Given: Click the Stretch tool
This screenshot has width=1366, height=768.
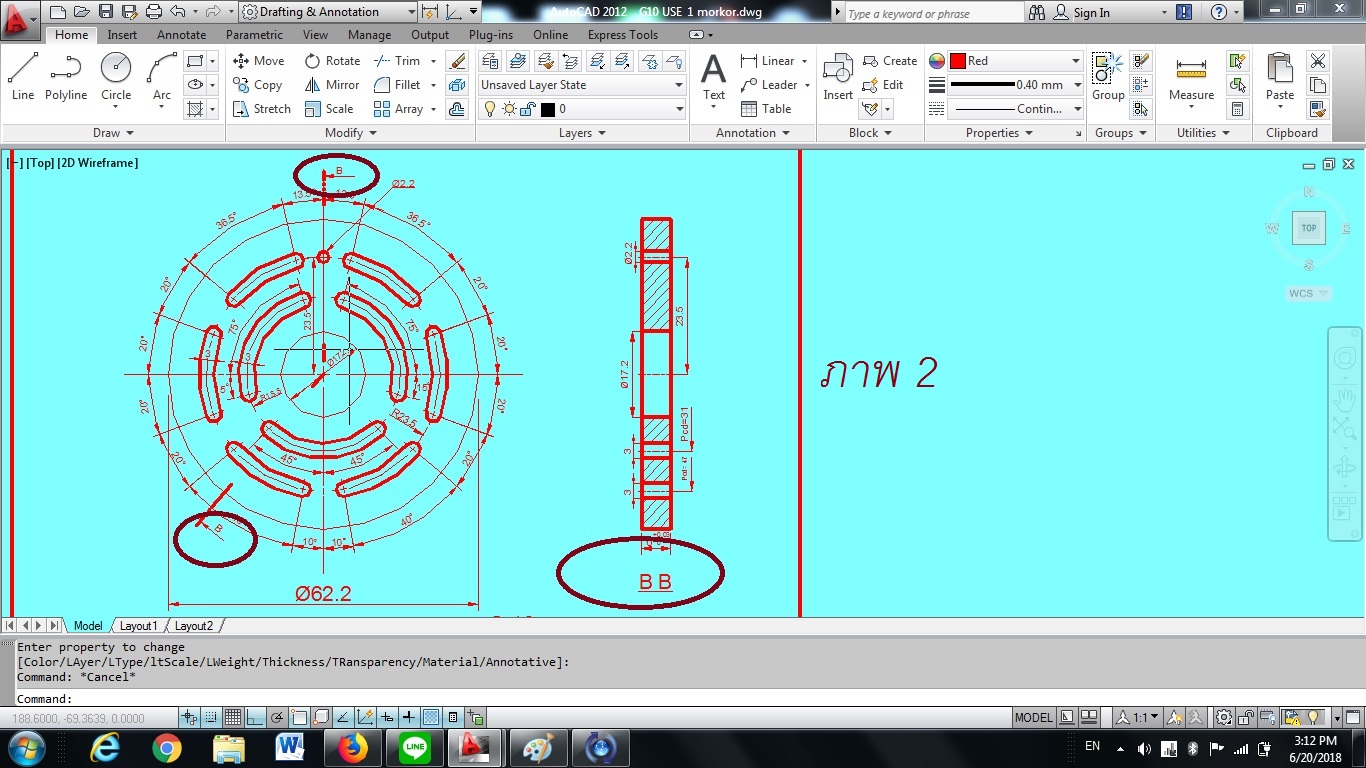Looking at the screenshot, I should [261, 109].
